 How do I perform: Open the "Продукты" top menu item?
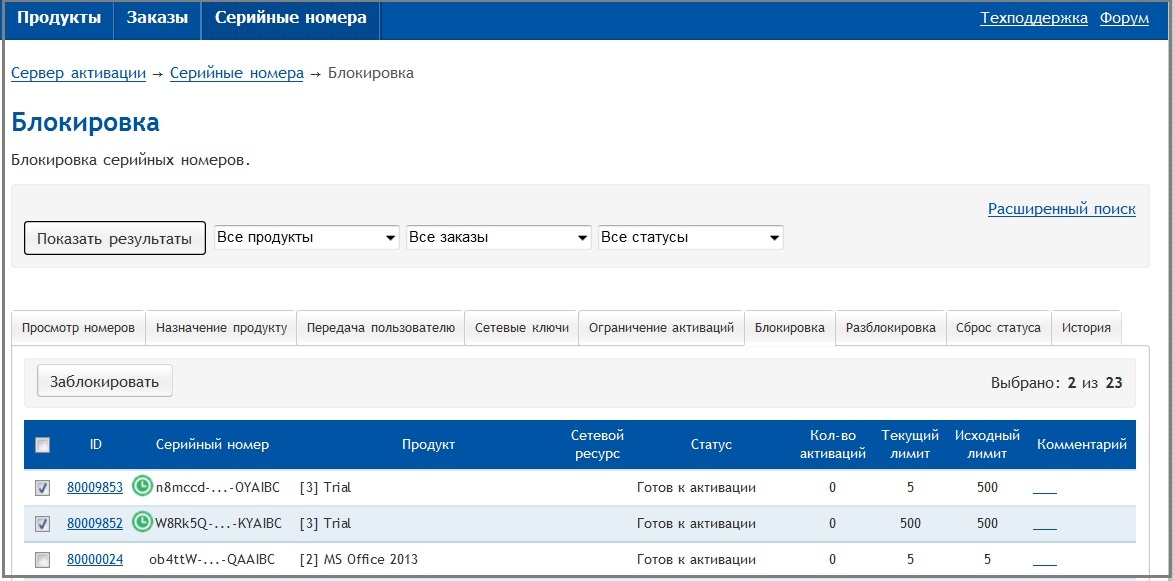coord(59,18)
